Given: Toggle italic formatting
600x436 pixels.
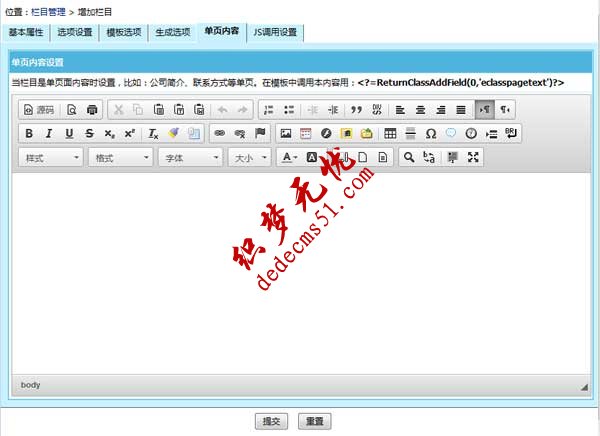Looking at the screenshot, I should click(x=49, y=133).
